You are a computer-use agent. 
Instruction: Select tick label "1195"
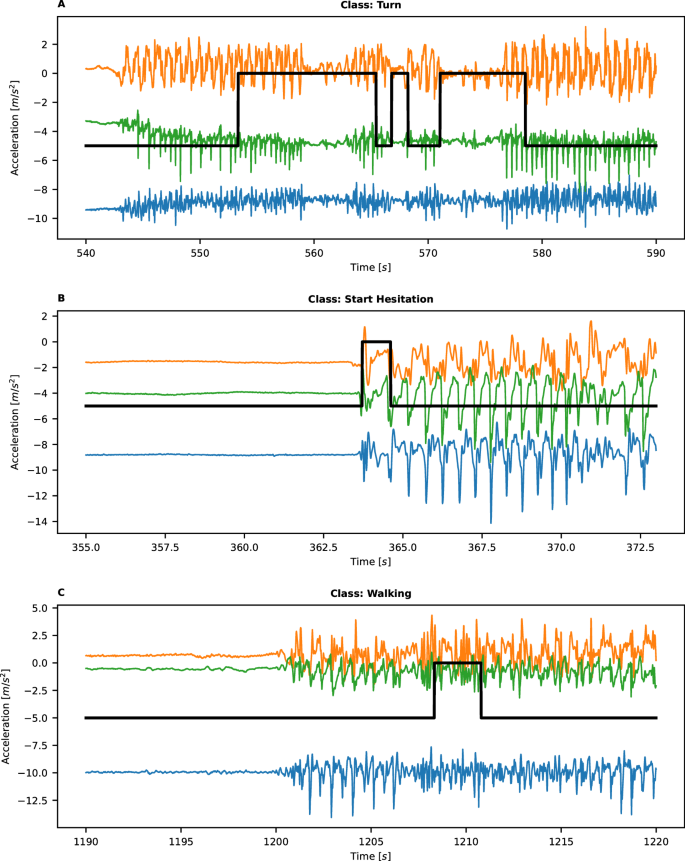(181, 842)
